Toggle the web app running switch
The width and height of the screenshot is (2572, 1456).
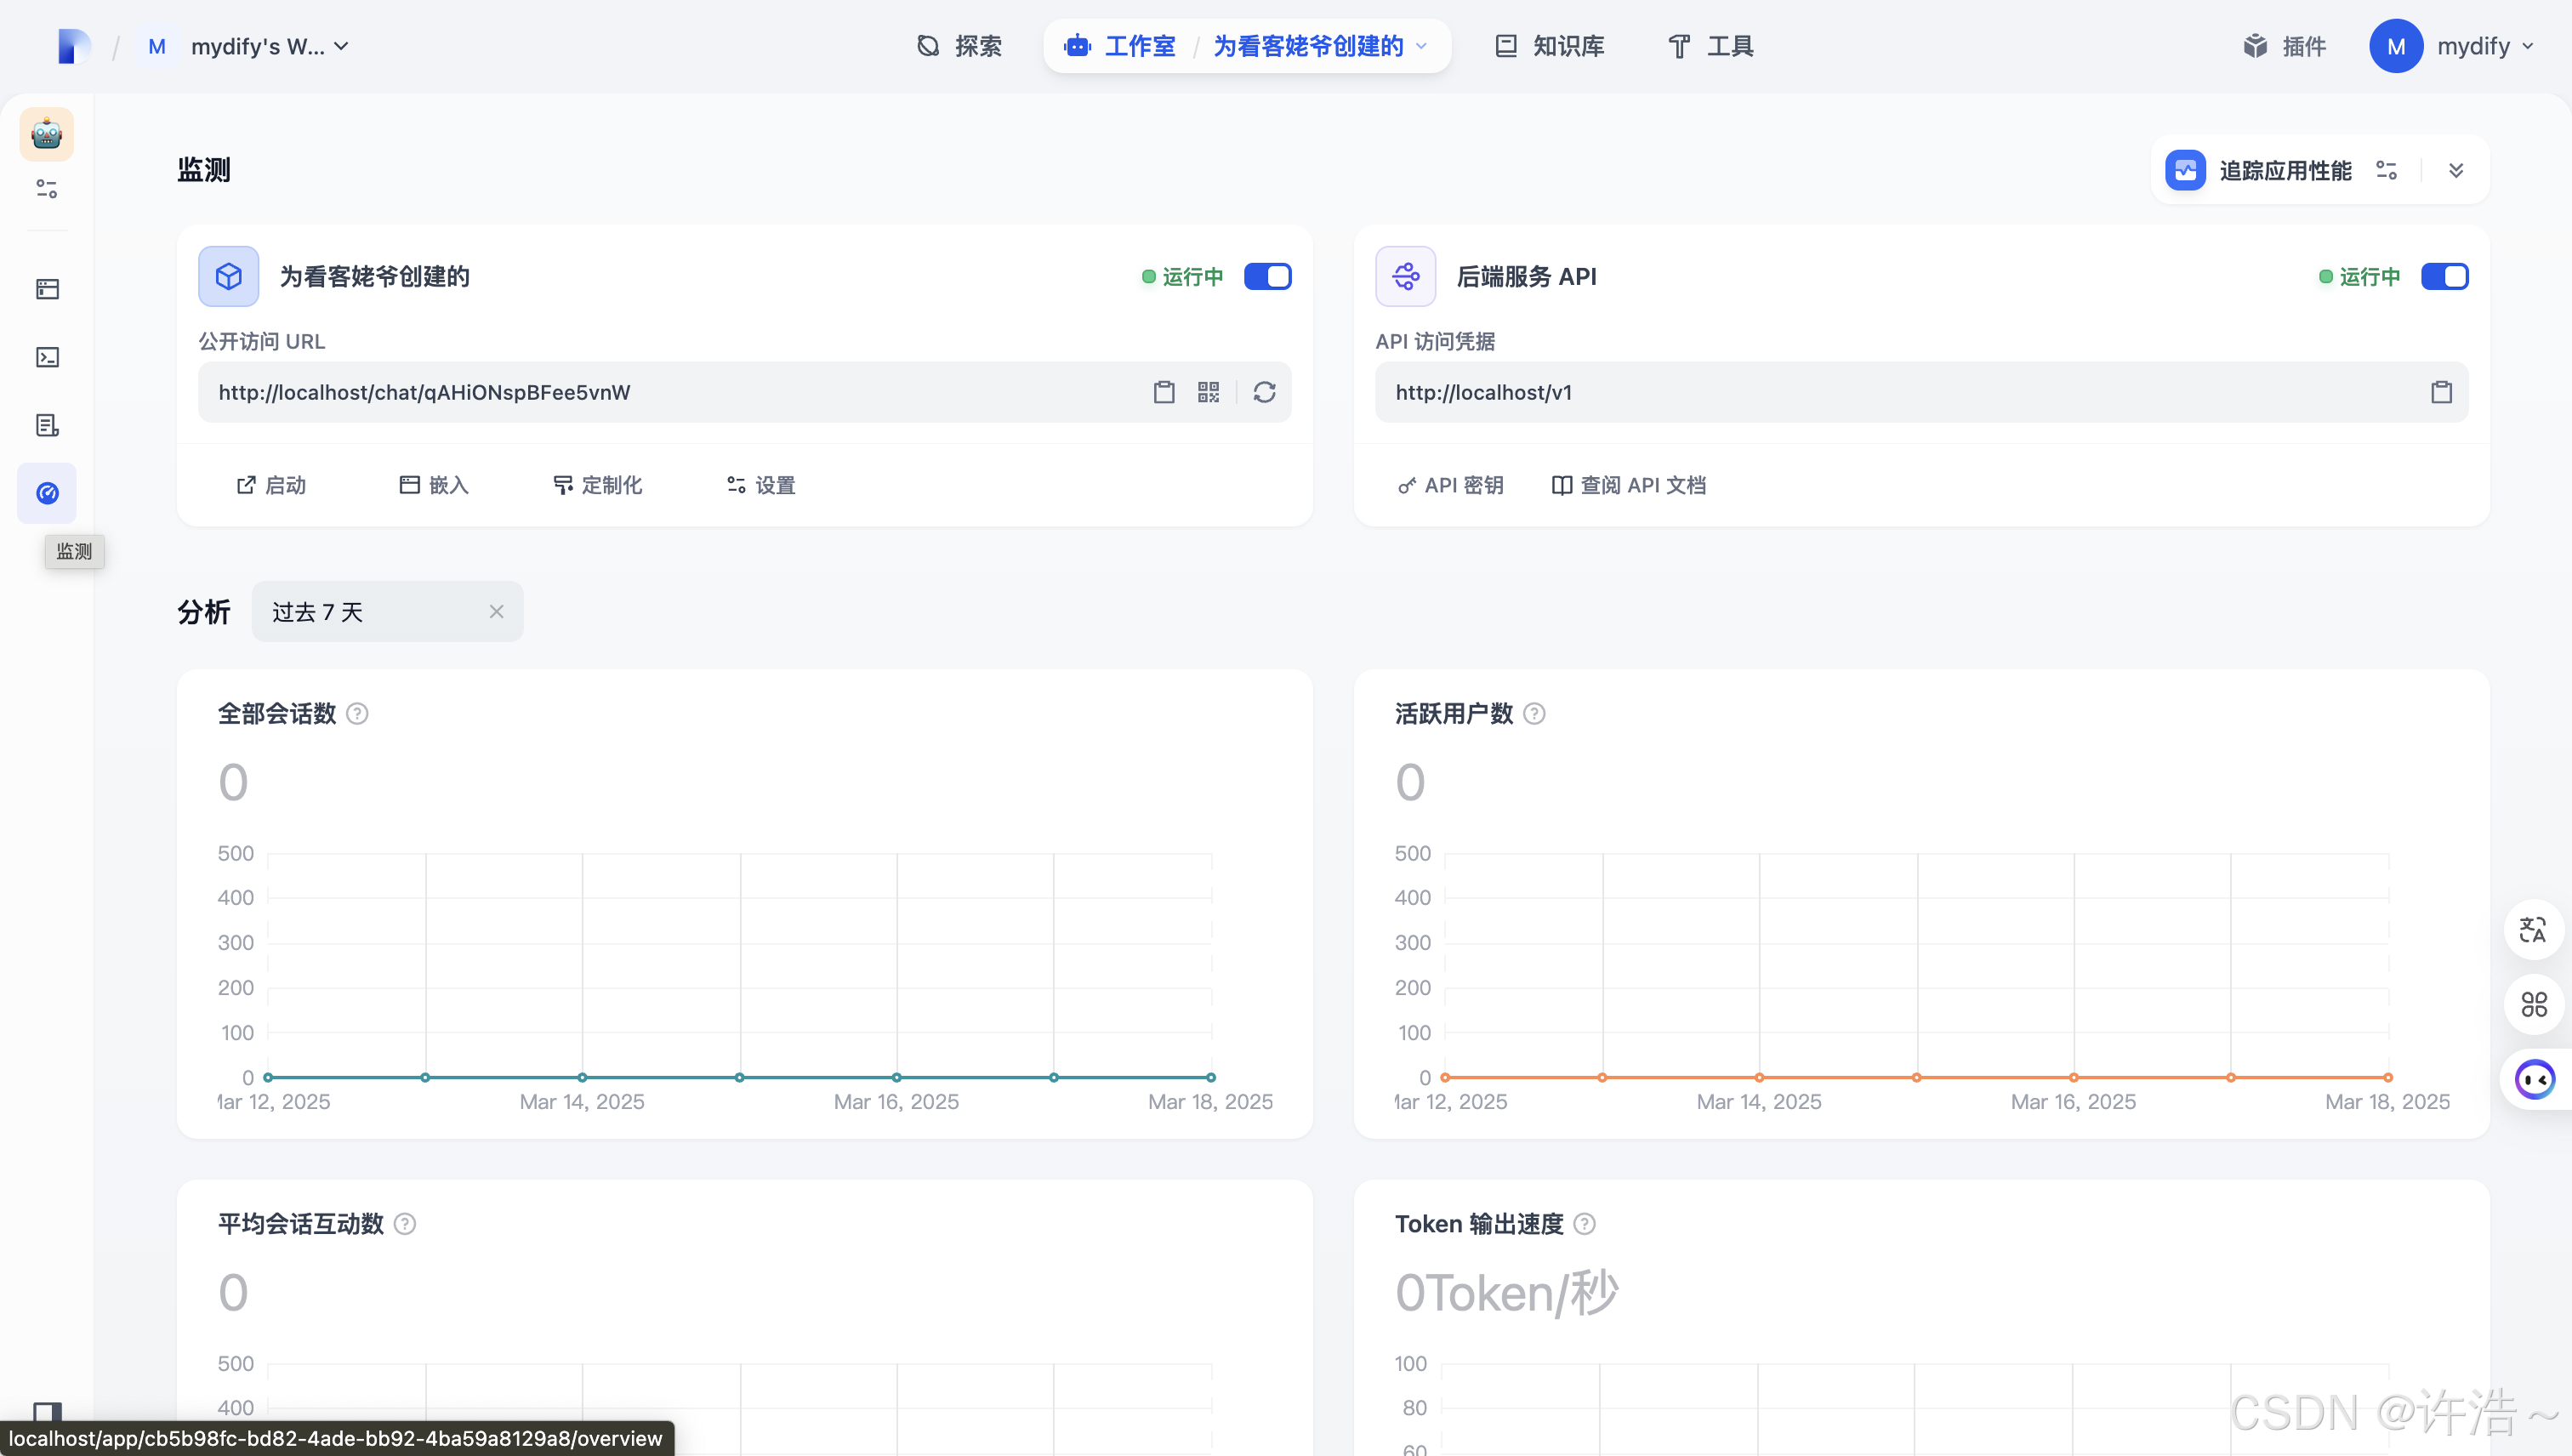point(1267,276)
